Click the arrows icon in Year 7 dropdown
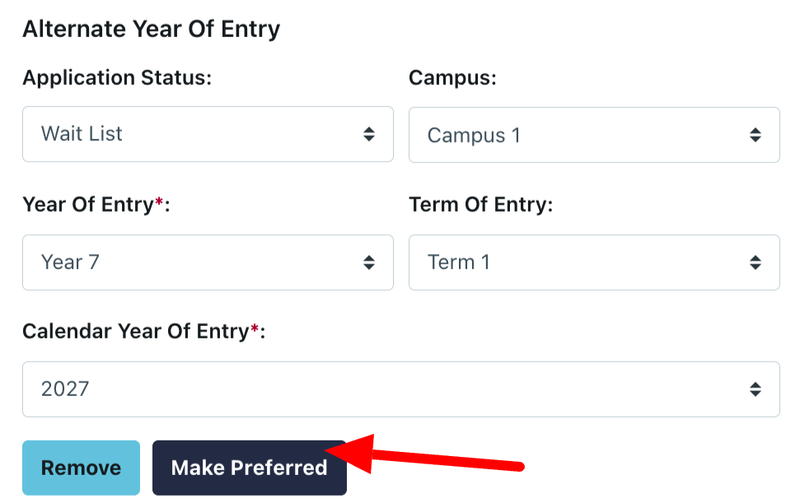This screenshot has height=503, width=800. coord(369,263)
